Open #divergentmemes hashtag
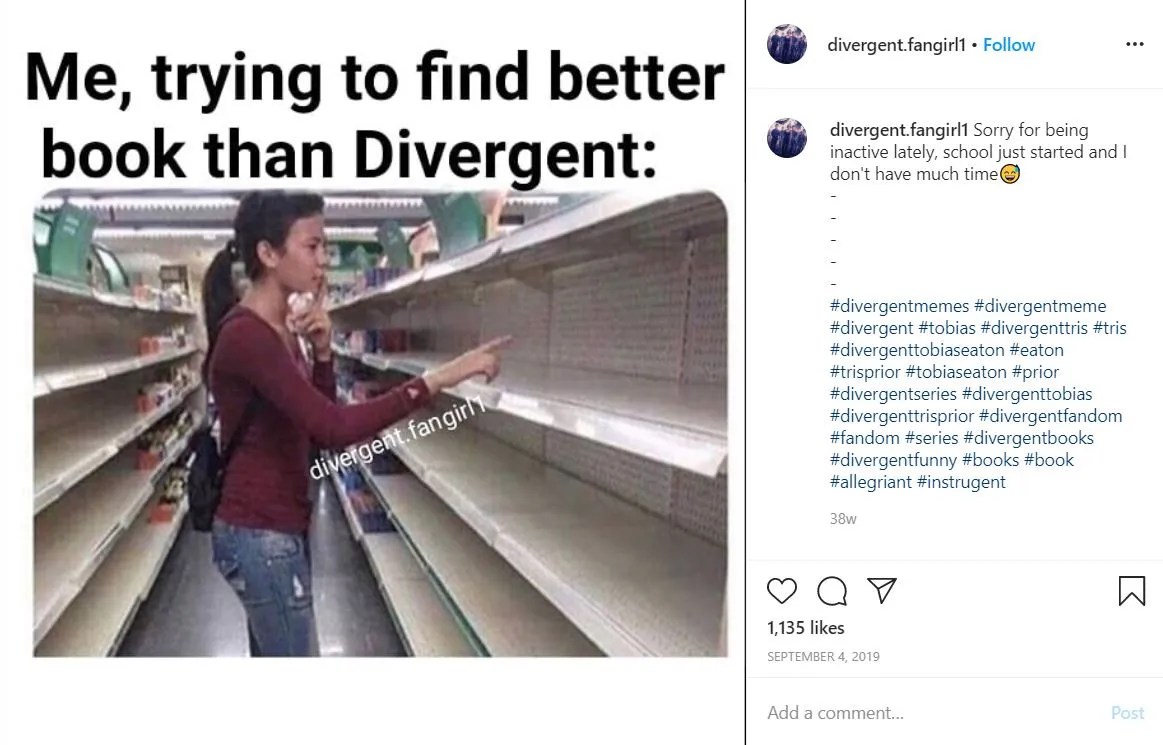The height and width of the screenshot is (745, 1163). tap(900, 306)
